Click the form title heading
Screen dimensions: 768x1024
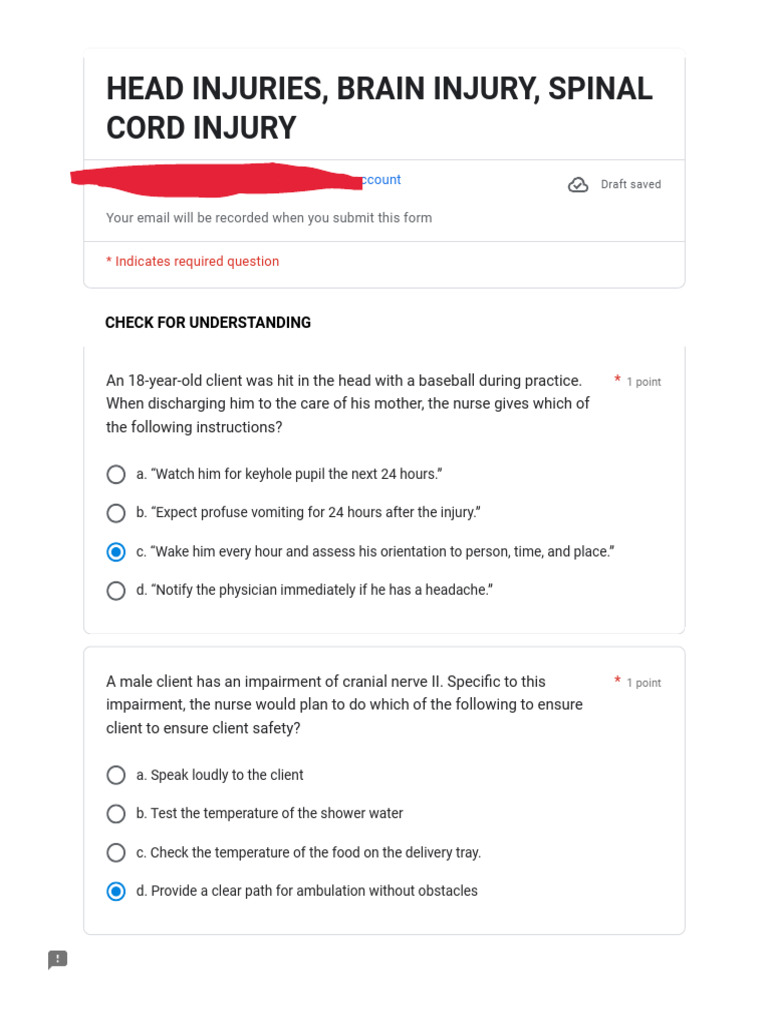[x=379, y=108]
